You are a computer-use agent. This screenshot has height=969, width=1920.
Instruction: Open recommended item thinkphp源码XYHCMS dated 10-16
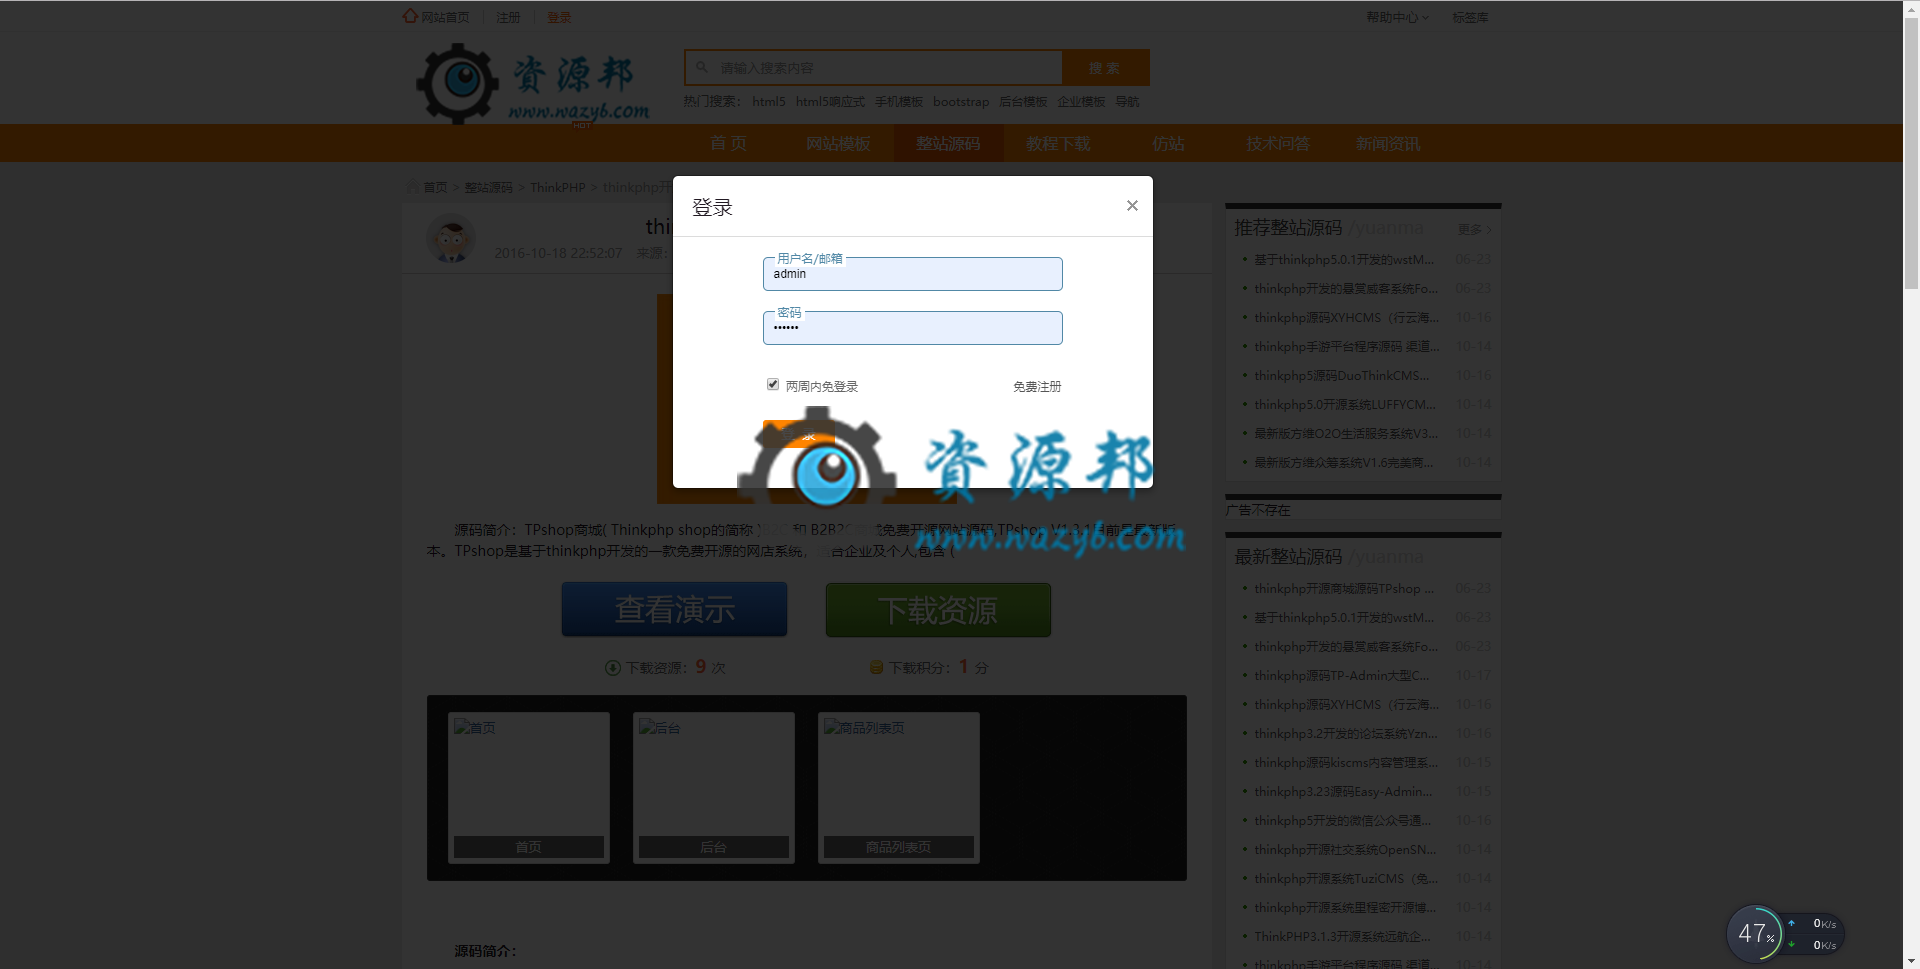click(x=1347, y=317)
